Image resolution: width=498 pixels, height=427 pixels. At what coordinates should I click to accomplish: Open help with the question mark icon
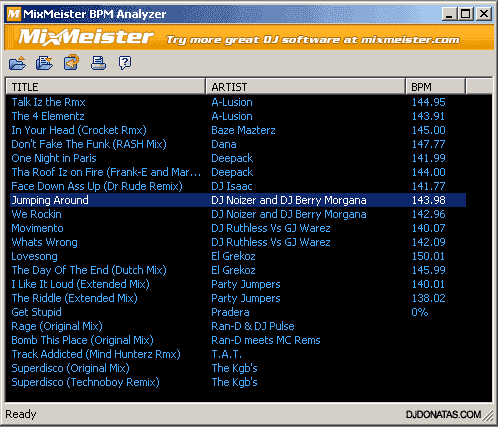pos(125,63)
